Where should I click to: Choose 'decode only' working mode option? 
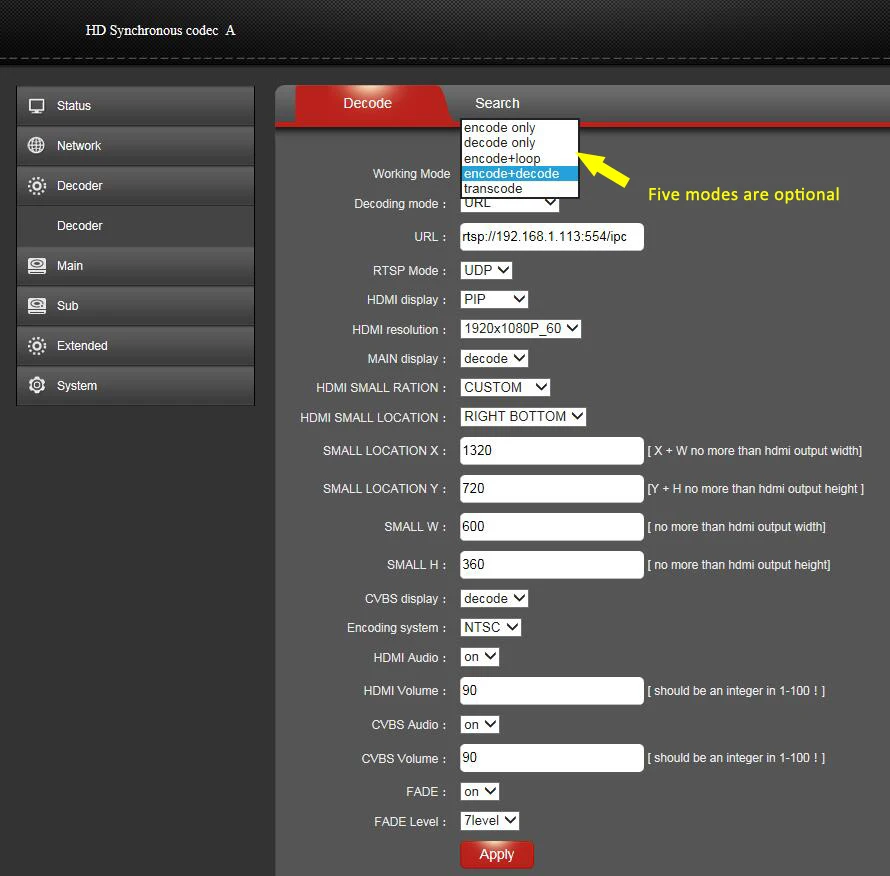coord(520,143)
